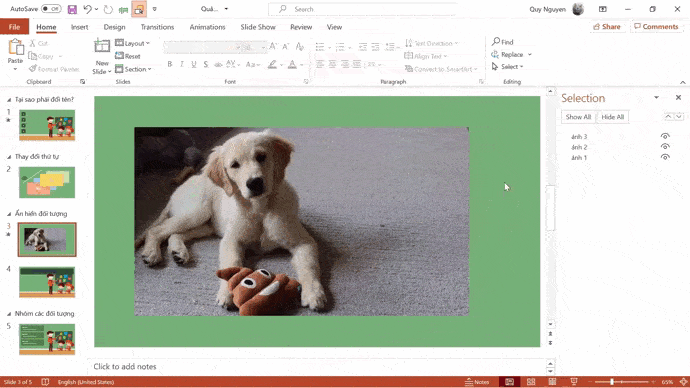690x388 pixels.
Task: Open Quick Access Toolbar customize arrow
Action: click(154, 9)
